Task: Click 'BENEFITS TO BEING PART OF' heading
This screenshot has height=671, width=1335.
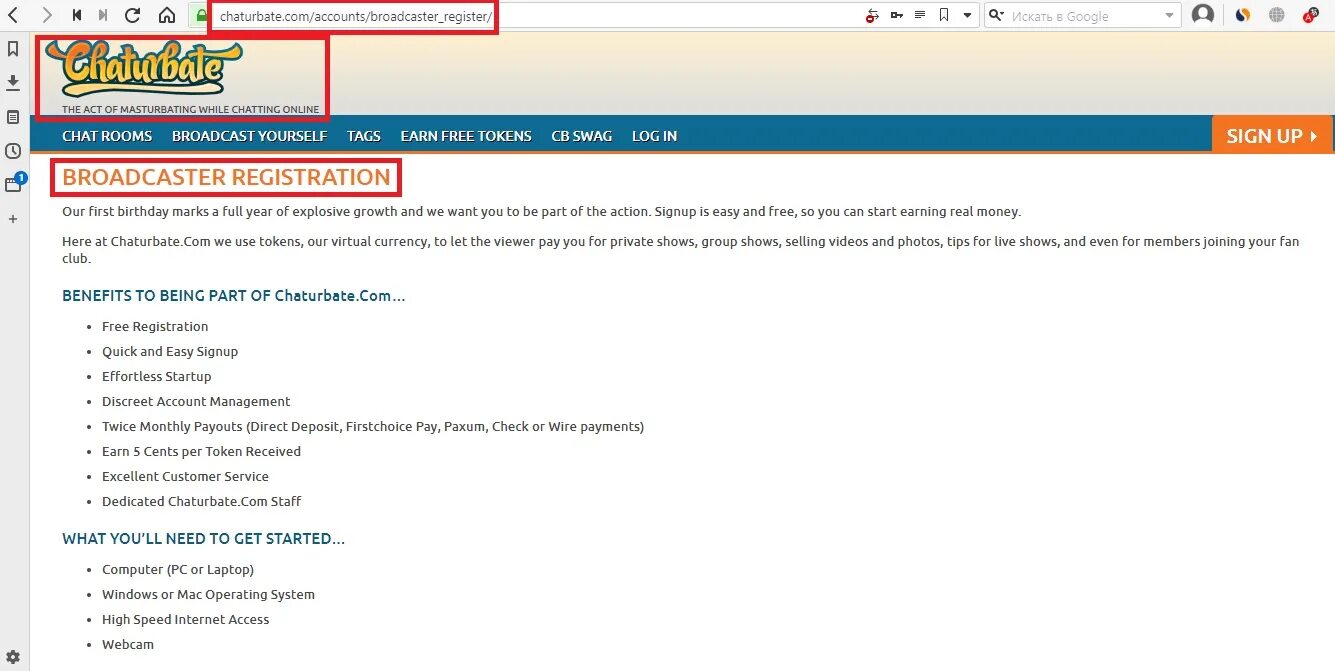Action: pyautogui.click(x=233, y=296)
